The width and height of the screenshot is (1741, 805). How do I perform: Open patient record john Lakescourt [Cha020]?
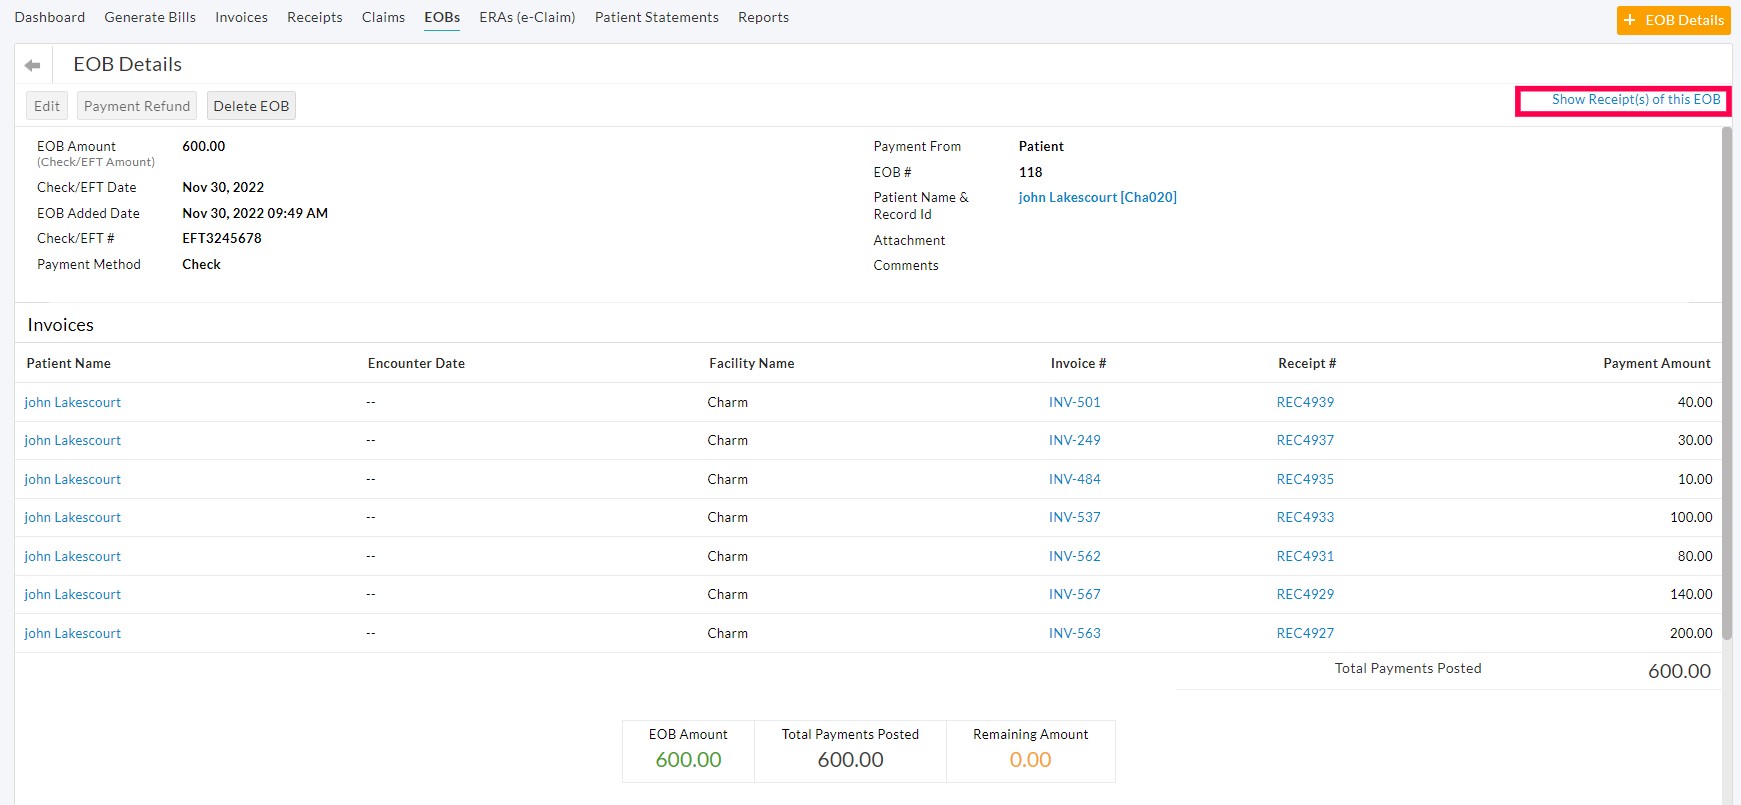coord(1097,198)
